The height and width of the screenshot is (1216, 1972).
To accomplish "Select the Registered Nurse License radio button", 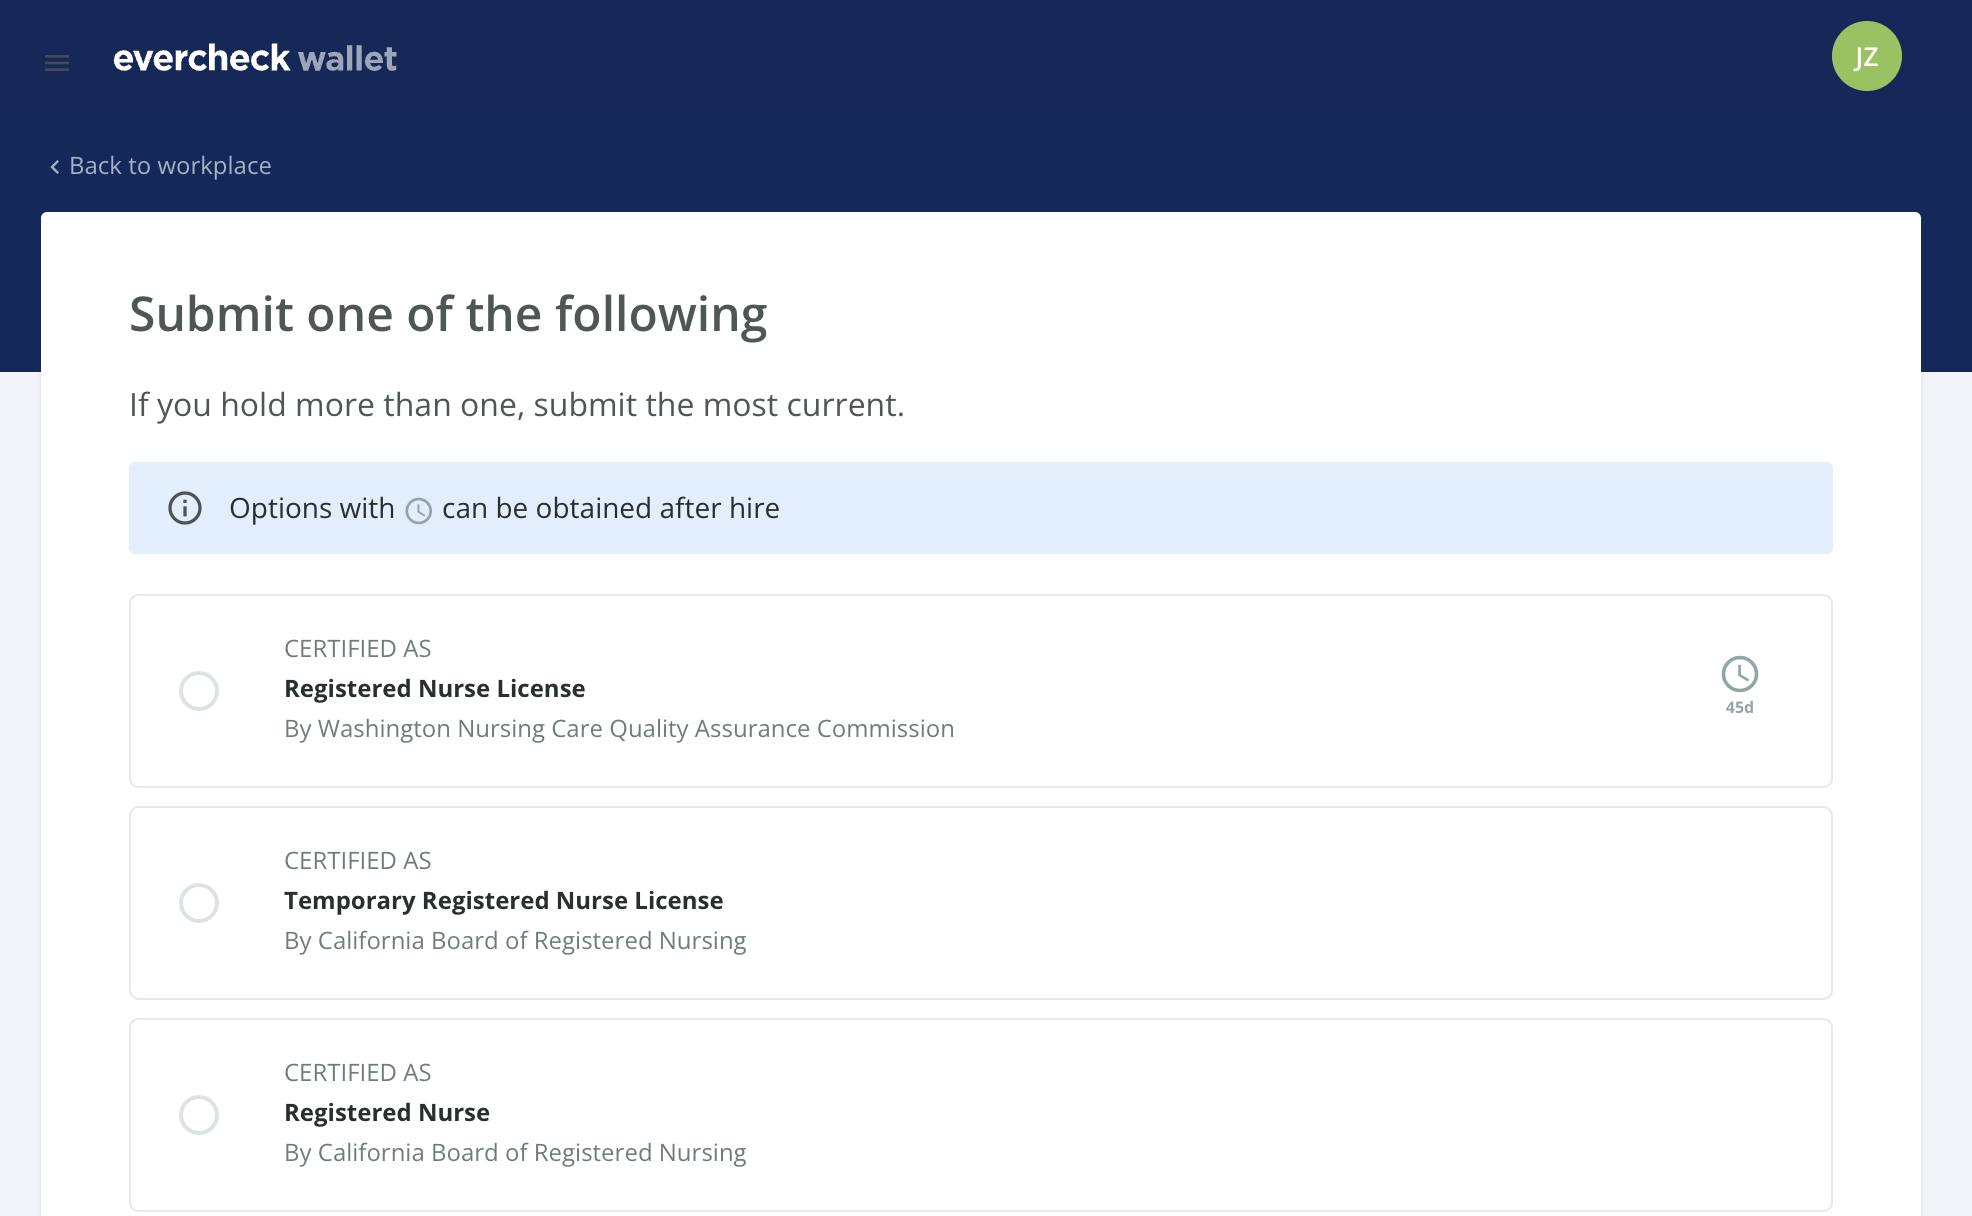I will 199,691.
